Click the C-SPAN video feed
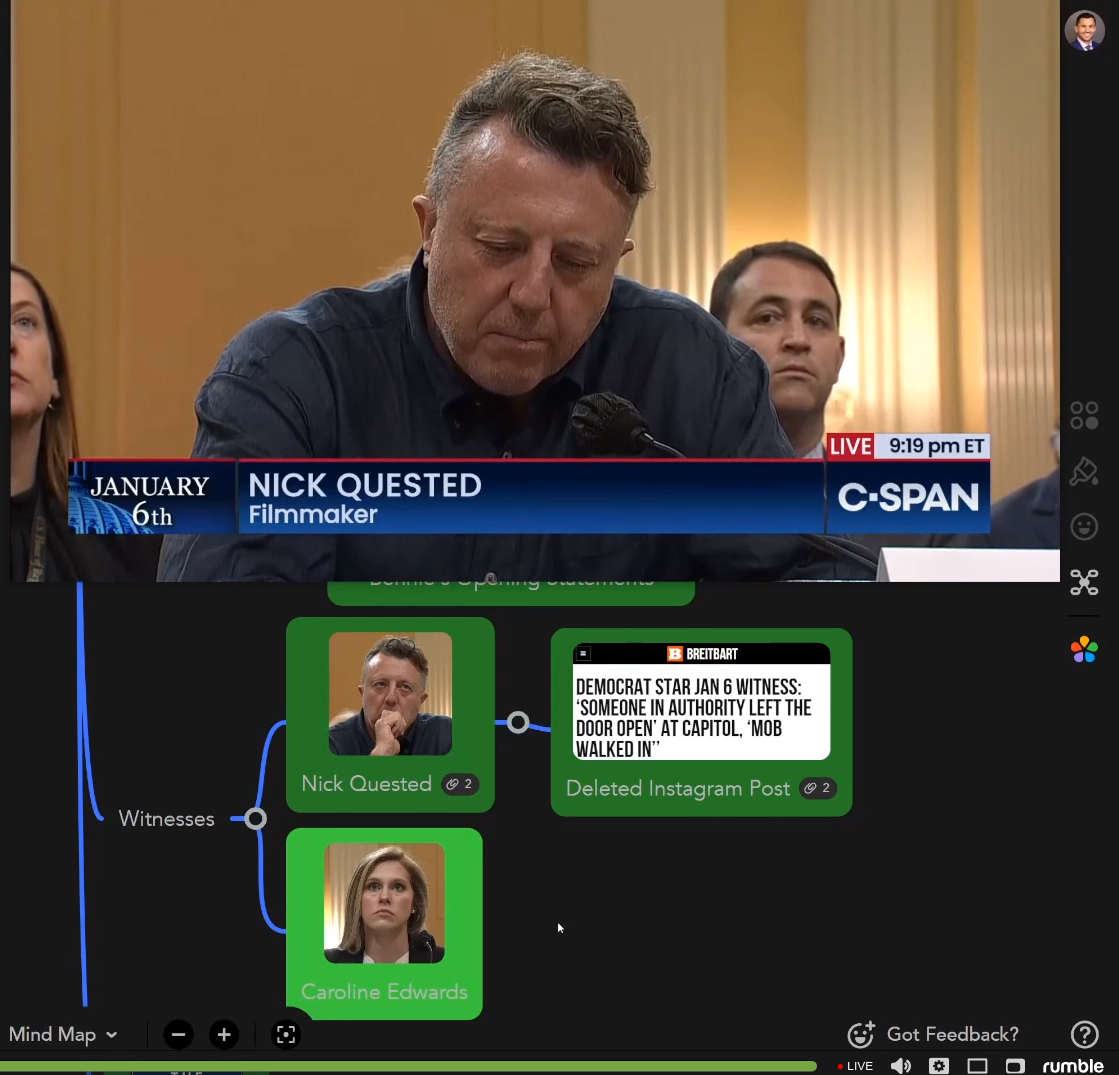The height and width of the screenshot is (1075, 1119). pyautogui.click(x=535, y=291)
